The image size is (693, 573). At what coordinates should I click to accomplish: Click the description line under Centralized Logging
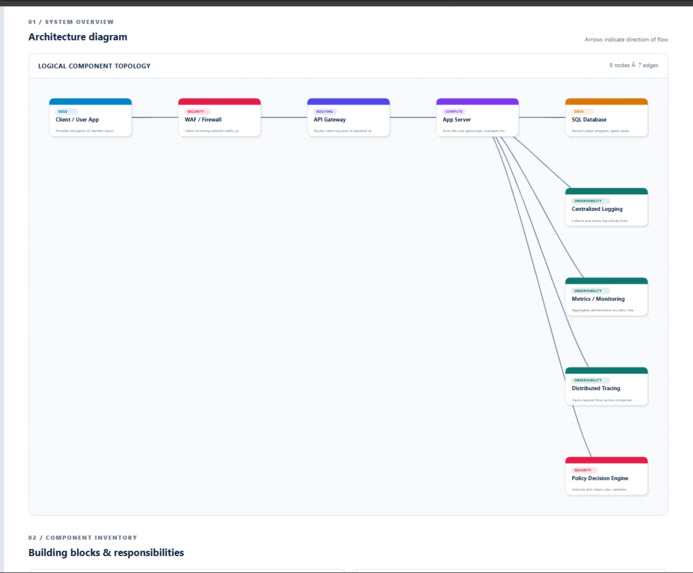599,221
